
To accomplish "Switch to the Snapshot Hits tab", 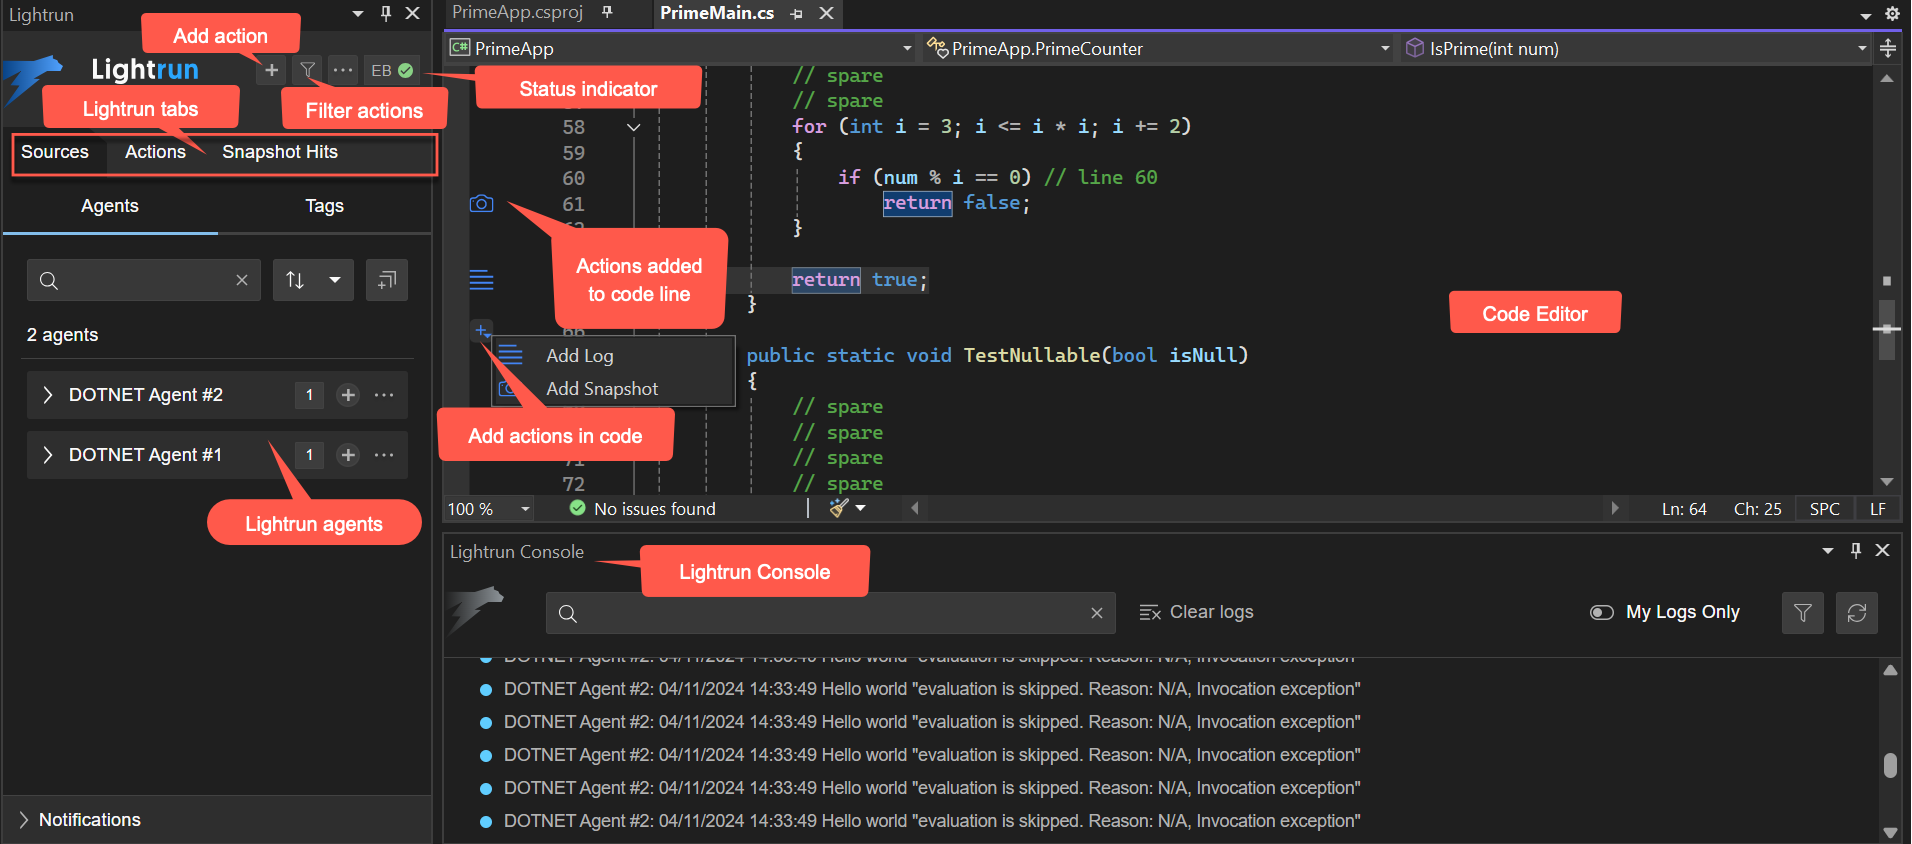I will tap(279, 152).
